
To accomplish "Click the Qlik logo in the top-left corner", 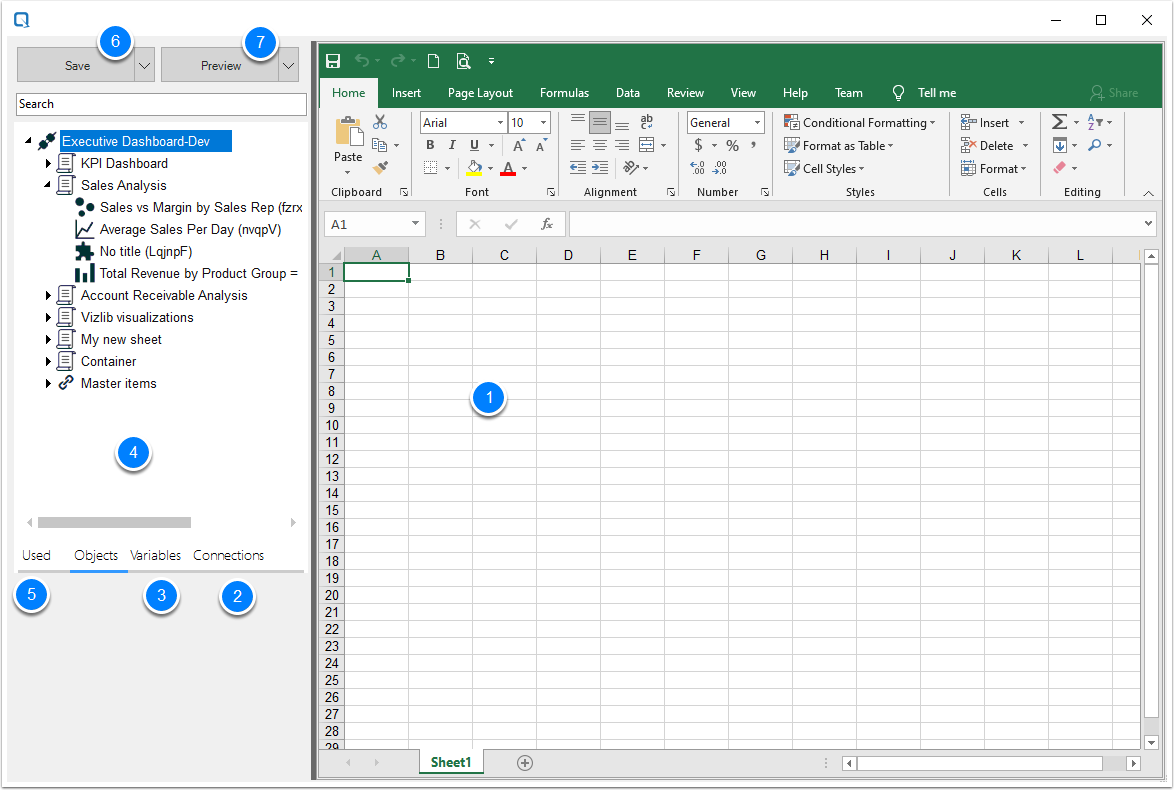I will (21, 18).
